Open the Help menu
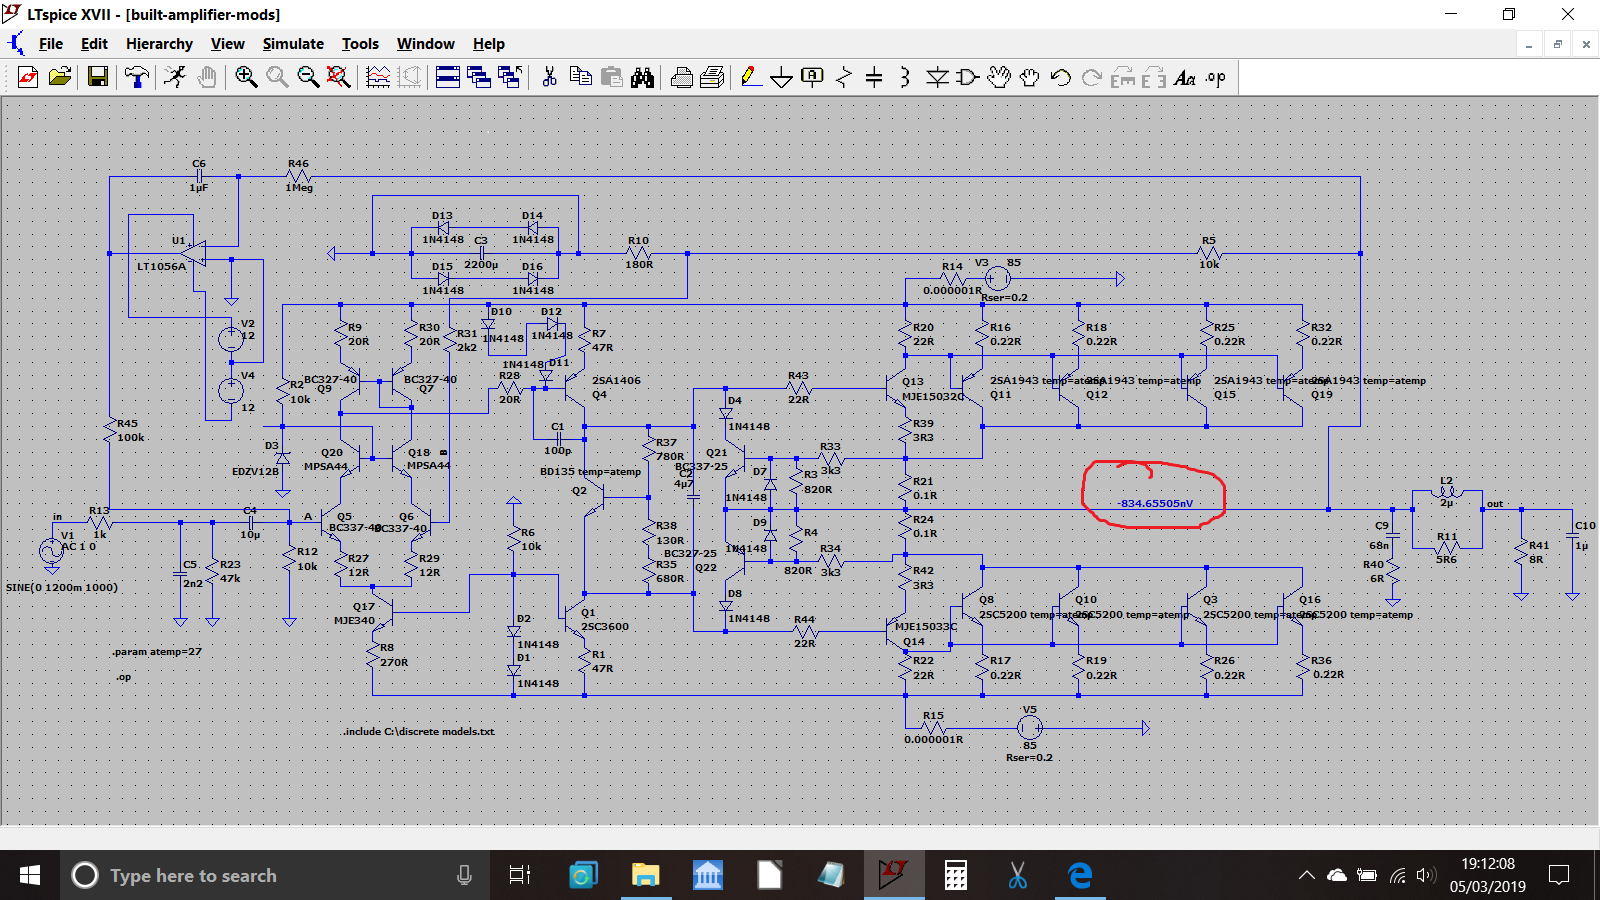Viewport: 1600px width, 900px height. point(489,44)
